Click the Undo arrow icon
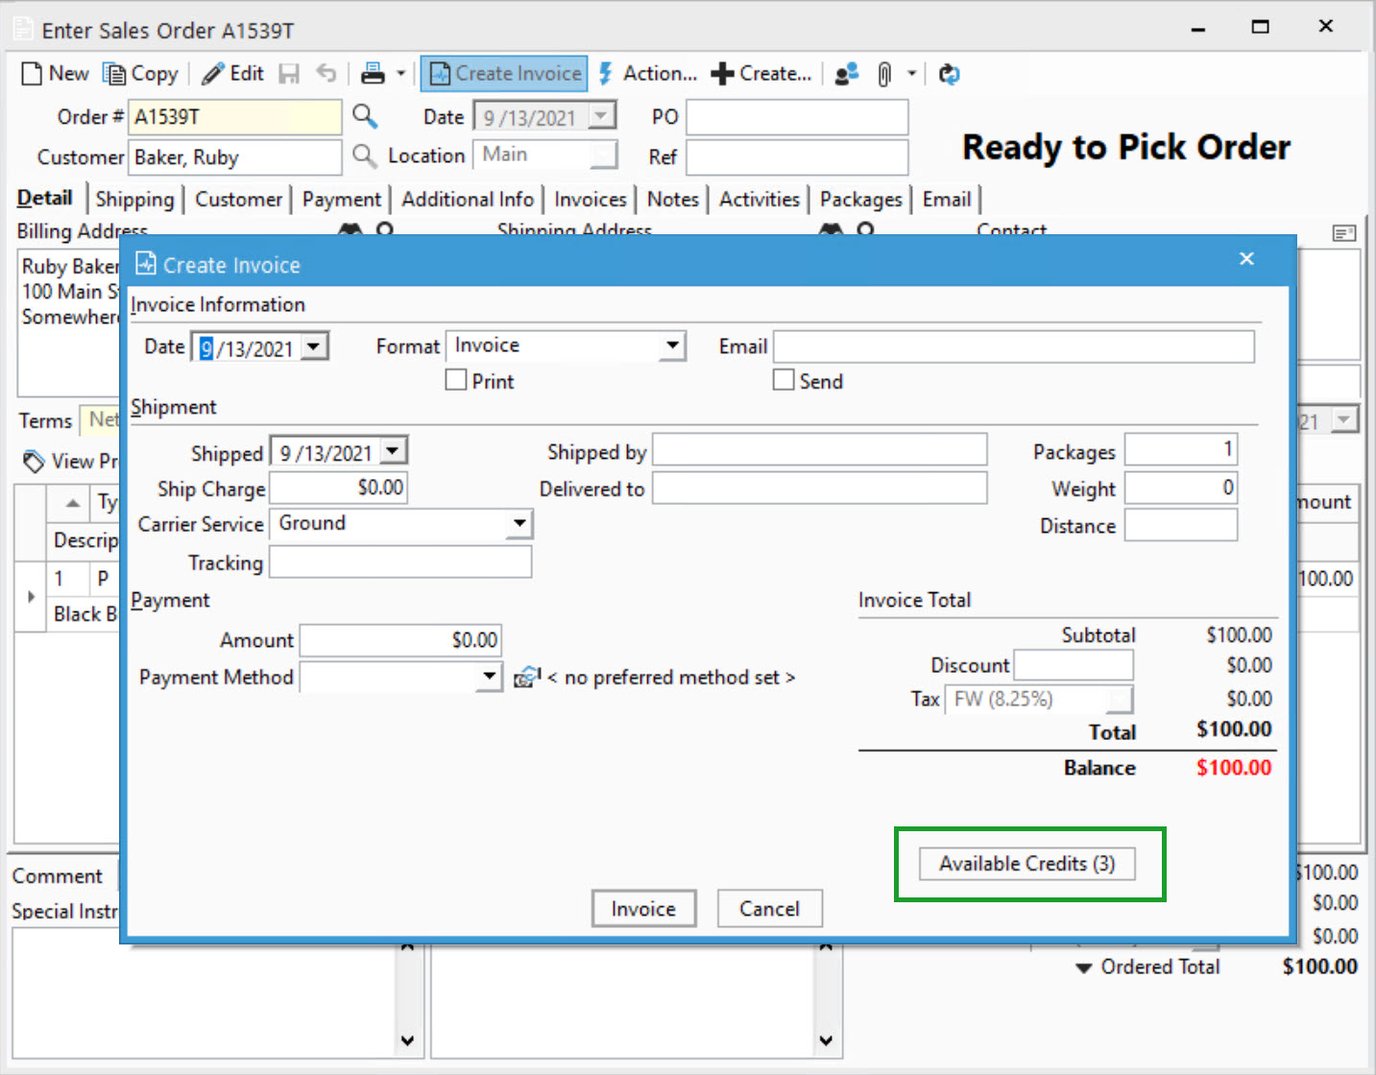1376x1075 pixels. (x=326, y=73)
